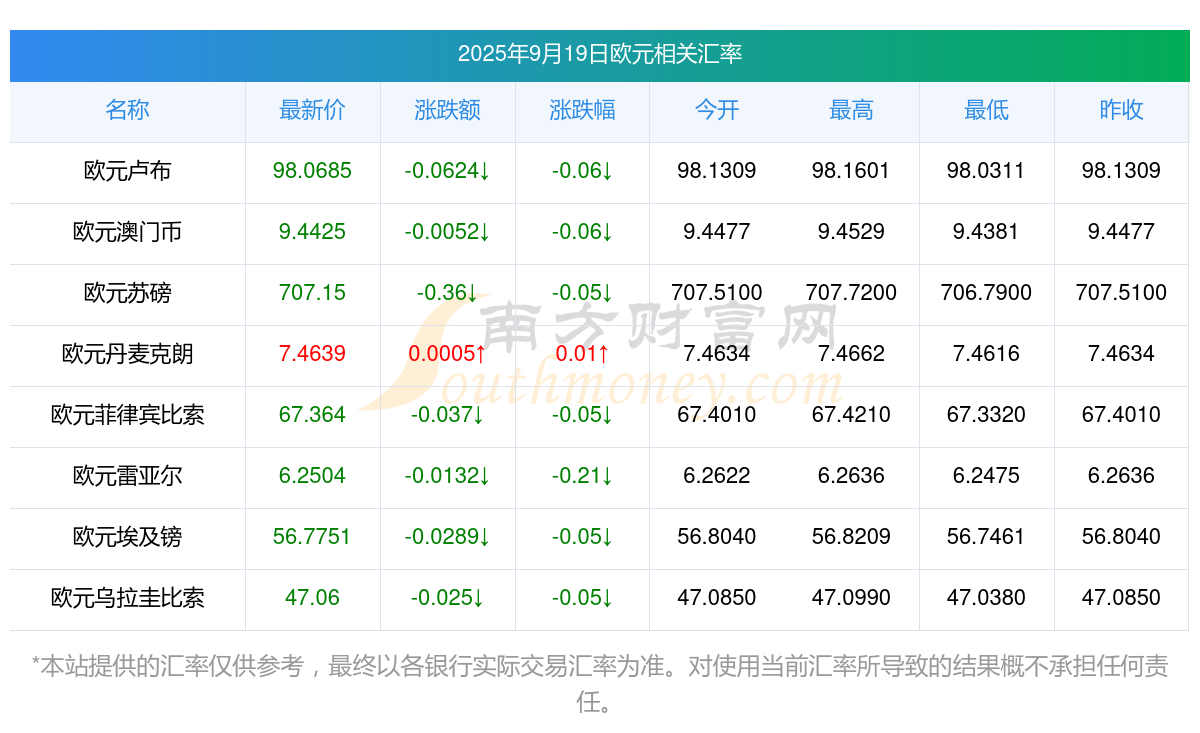
Task: Select the 最新价 column header
Action: coord(312,110)
